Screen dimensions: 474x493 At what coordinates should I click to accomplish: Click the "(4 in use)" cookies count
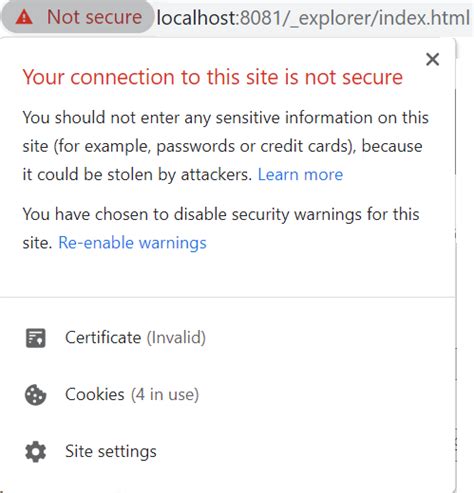coord(165,395)
